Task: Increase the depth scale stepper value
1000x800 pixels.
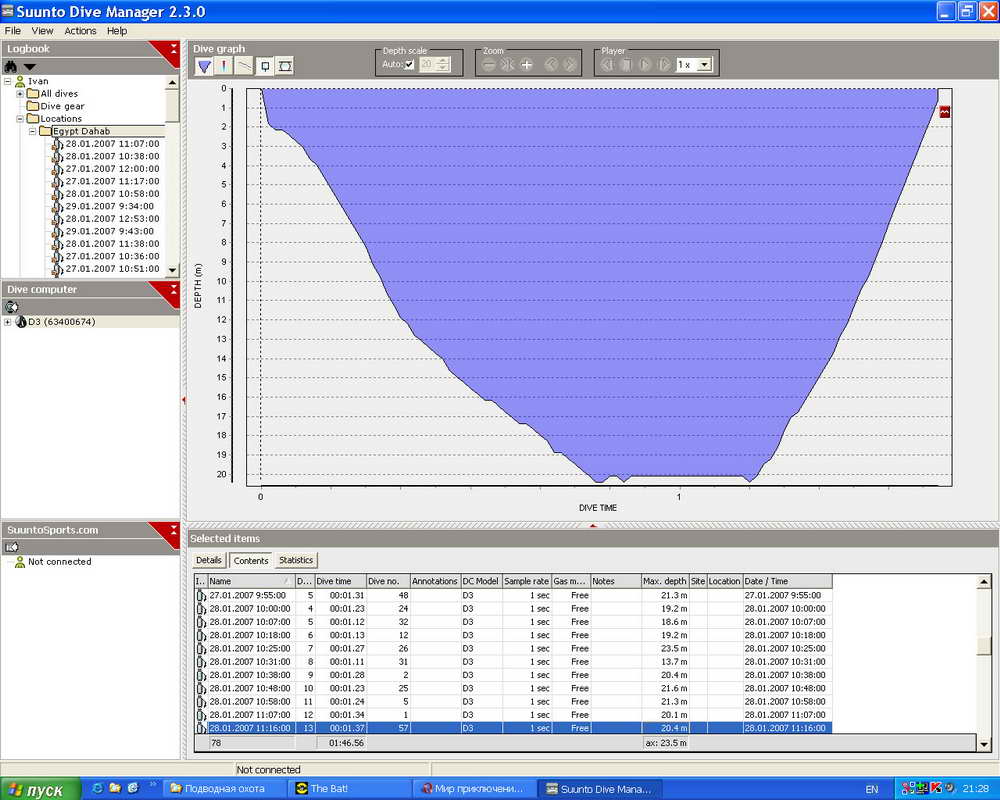Action: [443, 61]
